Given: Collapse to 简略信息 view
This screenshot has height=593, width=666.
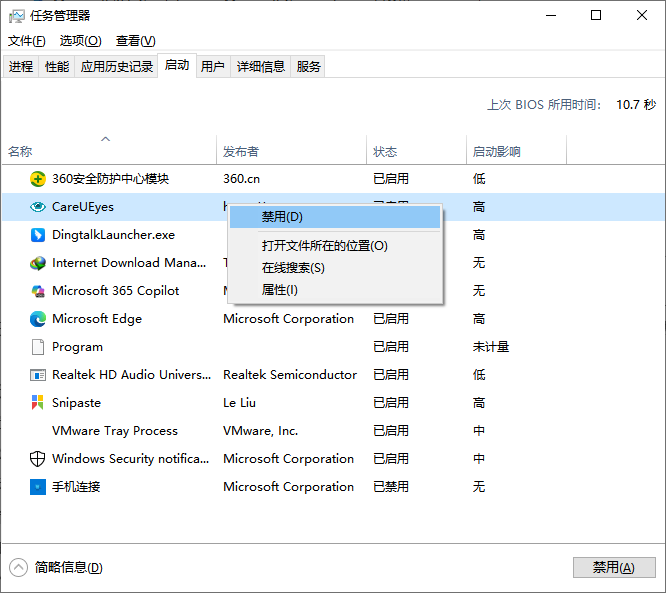Looking at the screenshot, I should point(56,568).
